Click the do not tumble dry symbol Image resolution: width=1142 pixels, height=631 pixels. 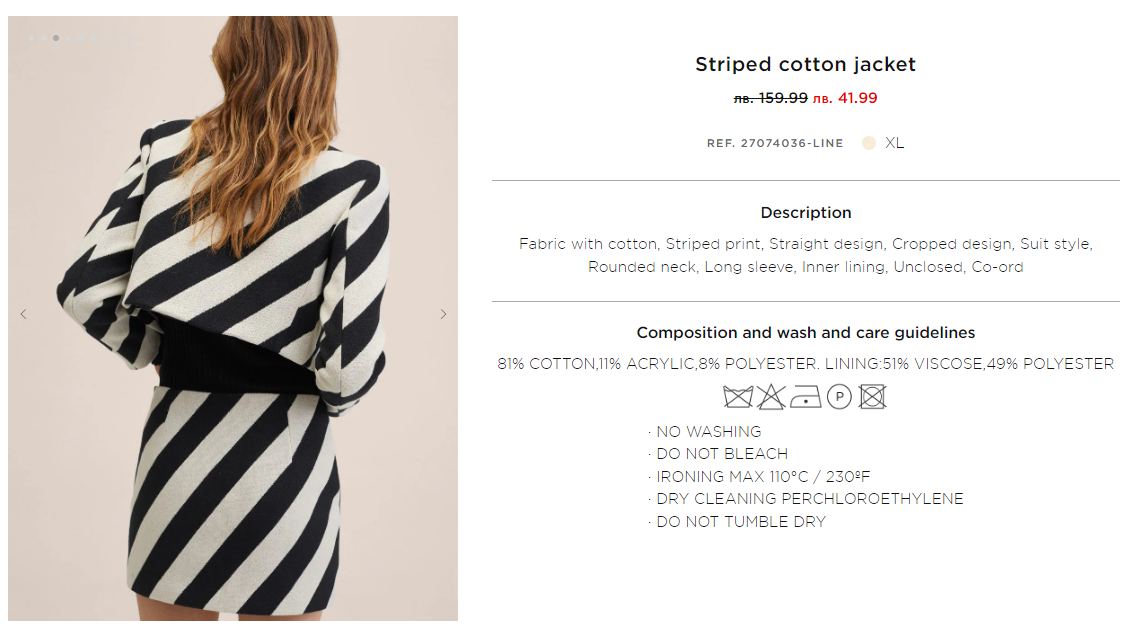[873, 398]
